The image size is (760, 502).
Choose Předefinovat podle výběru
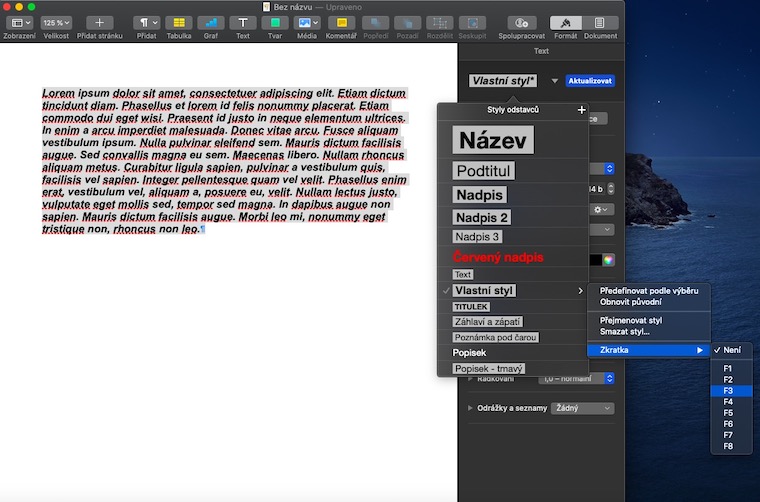[x=649, y=291]
